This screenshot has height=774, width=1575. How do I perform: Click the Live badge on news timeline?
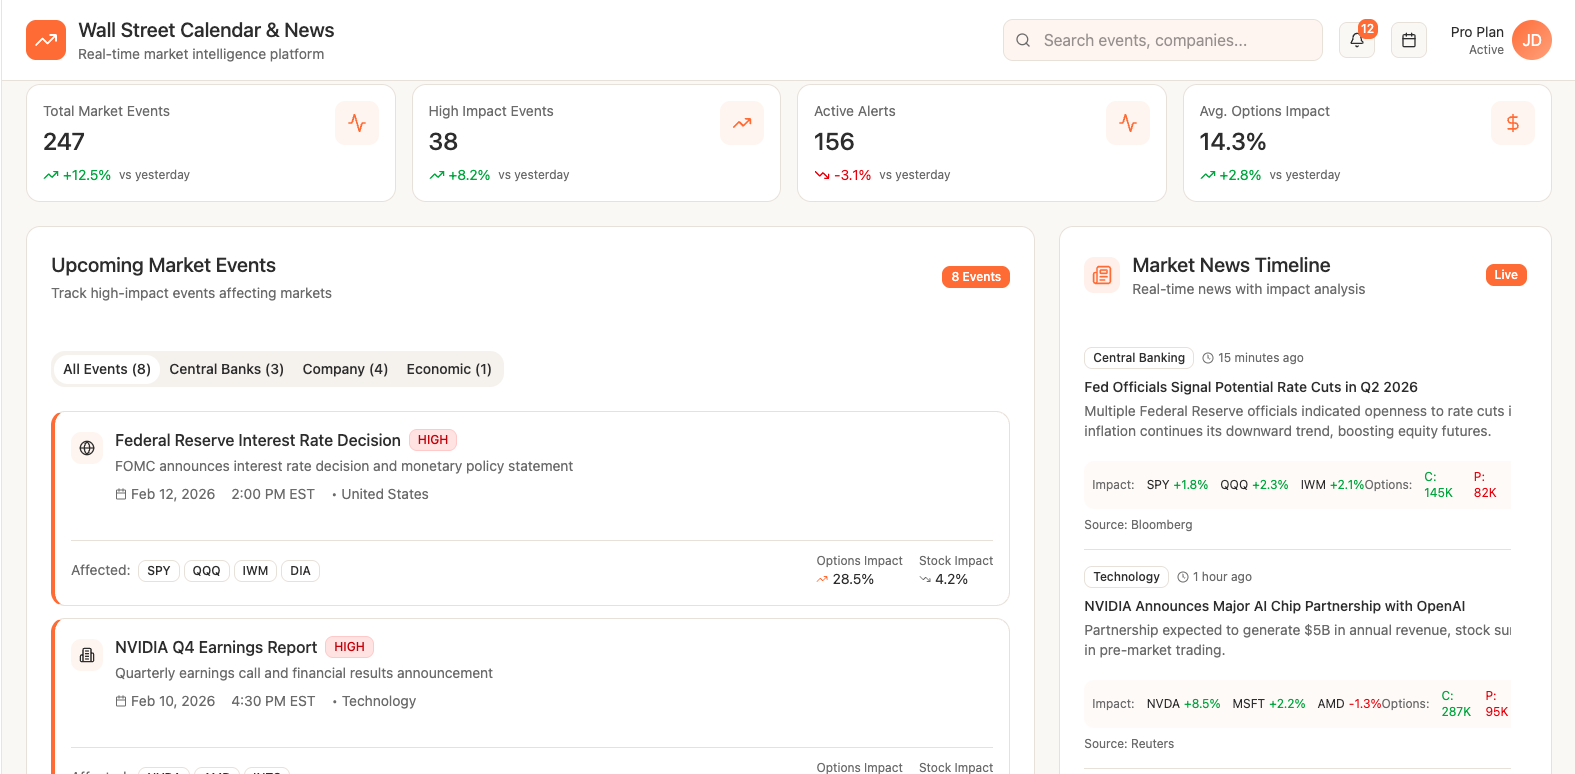(1506, 275)
